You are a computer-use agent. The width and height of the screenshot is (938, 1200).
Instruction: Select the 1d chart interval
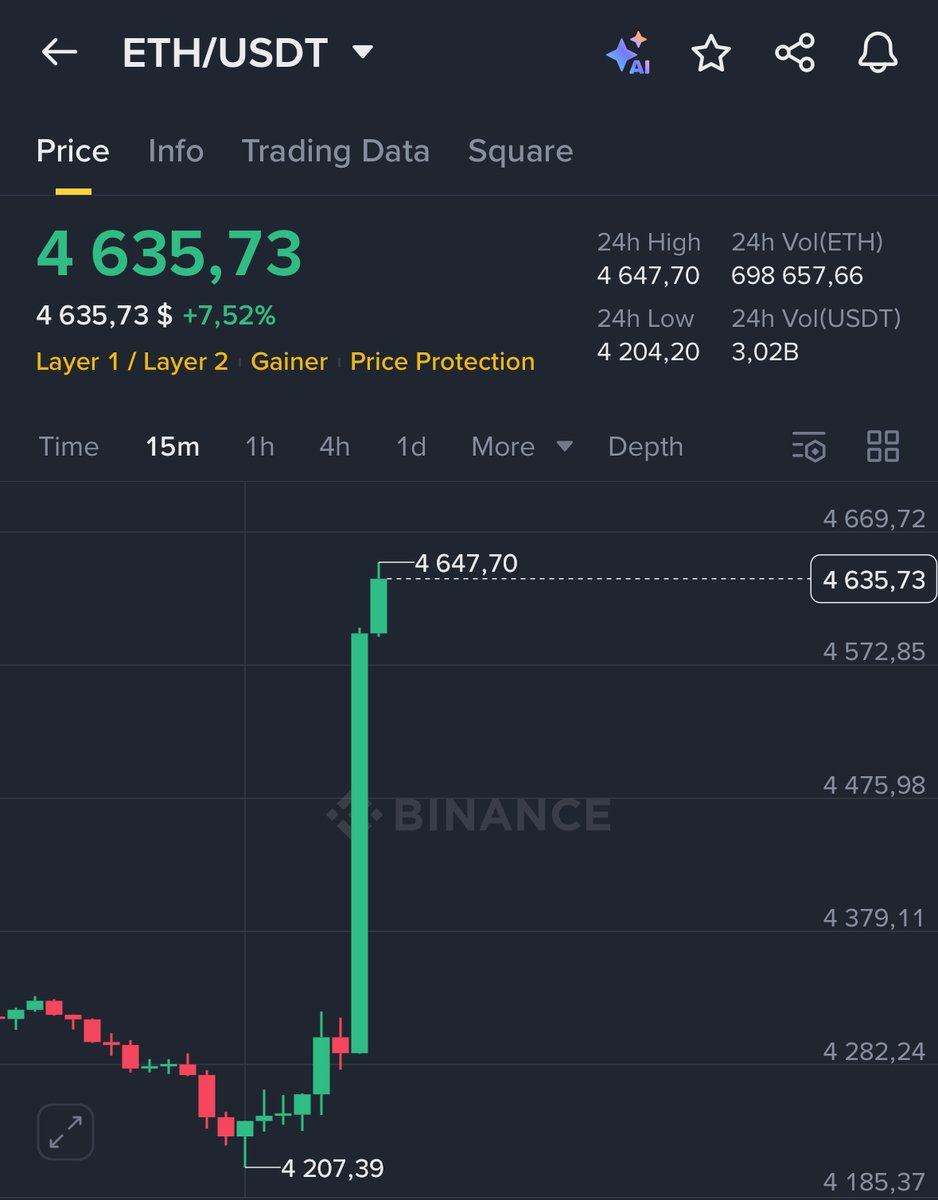(410, 447)
